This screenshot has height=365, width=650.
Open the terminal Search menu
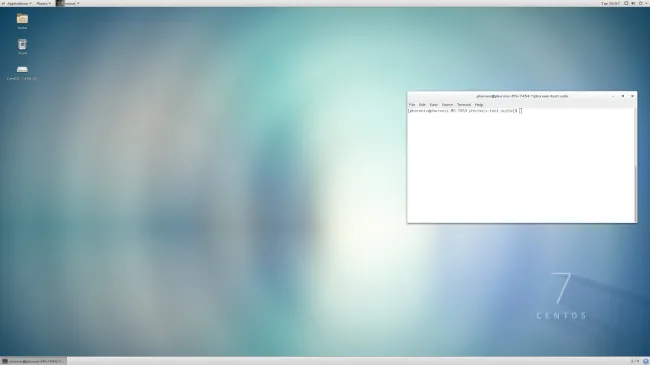click(447, 105)
